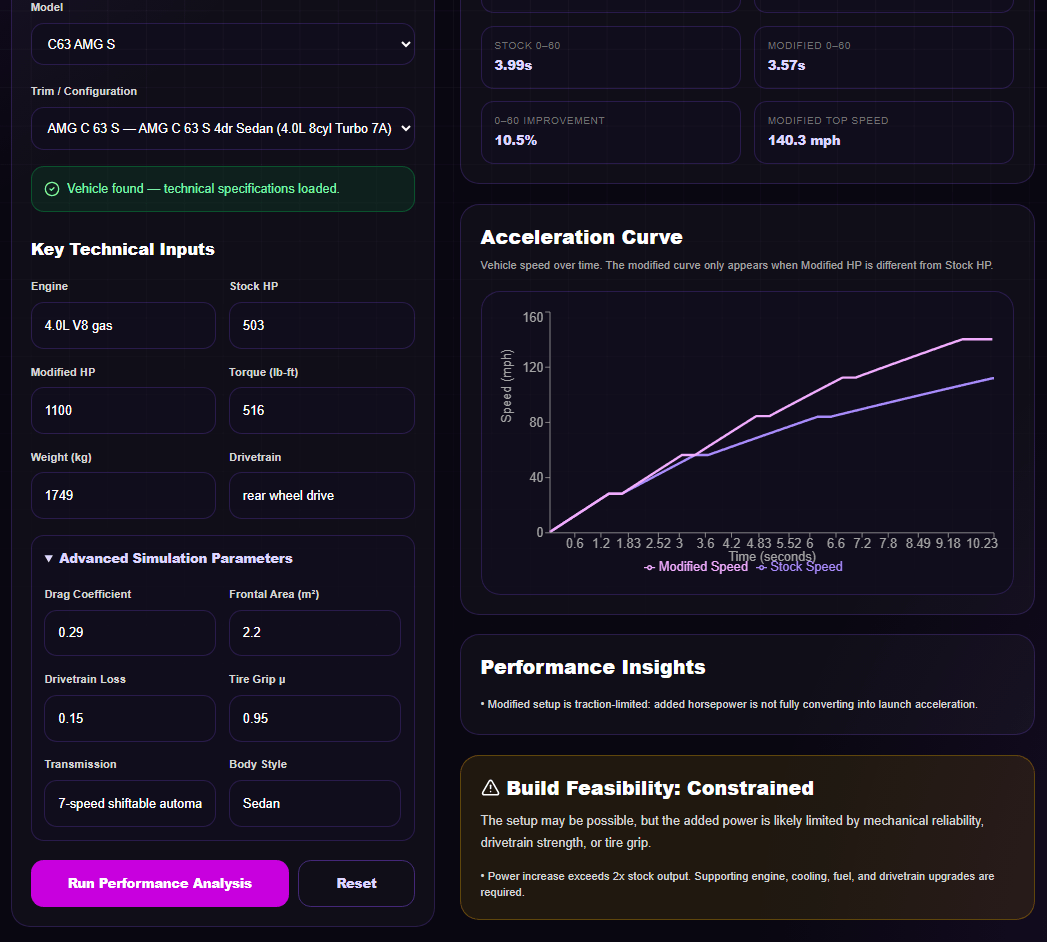The height and width of the screenshot is (942, 1047).
Task: Click the Engine input field
Action: [x=123, y=325]
